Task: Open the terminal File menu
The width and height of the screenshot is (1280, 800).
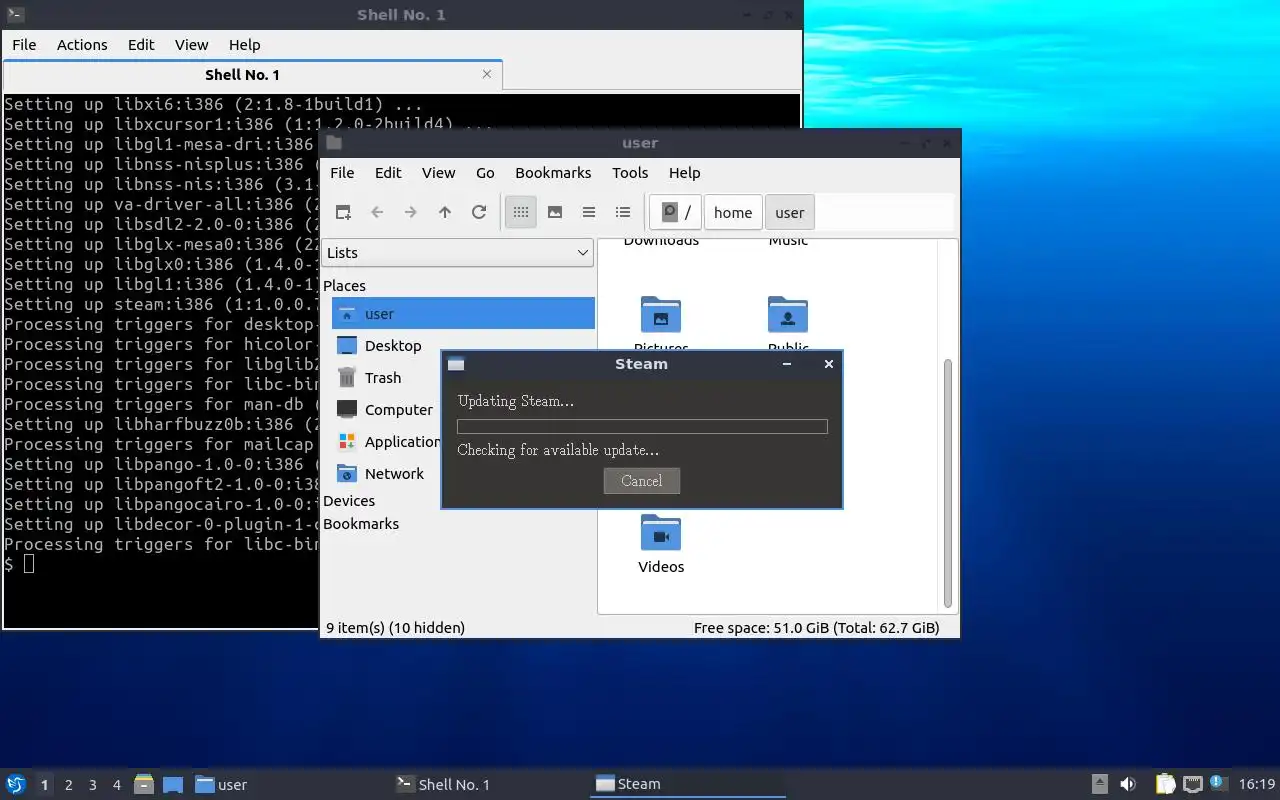Action: (24, 45)
